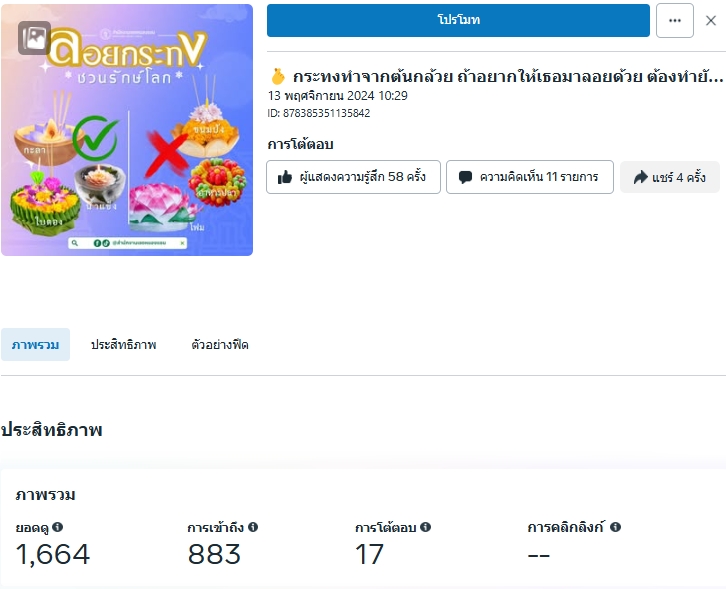The image size is (726, 589).
Task: Click the share arrow showing 4 shares
Action: (x=670, y=177)
